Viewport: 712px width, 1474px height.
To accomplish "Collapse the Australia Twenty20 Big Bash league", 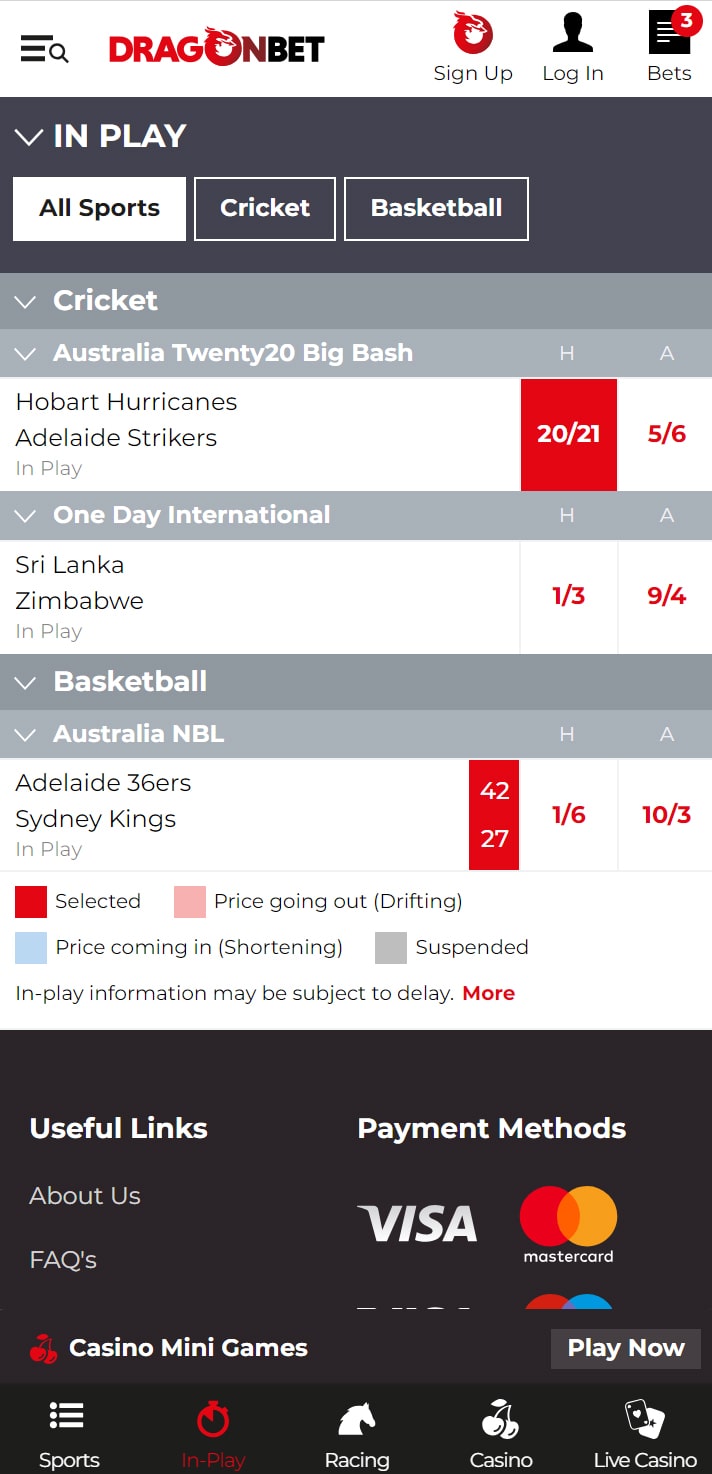I will point(27,353).
